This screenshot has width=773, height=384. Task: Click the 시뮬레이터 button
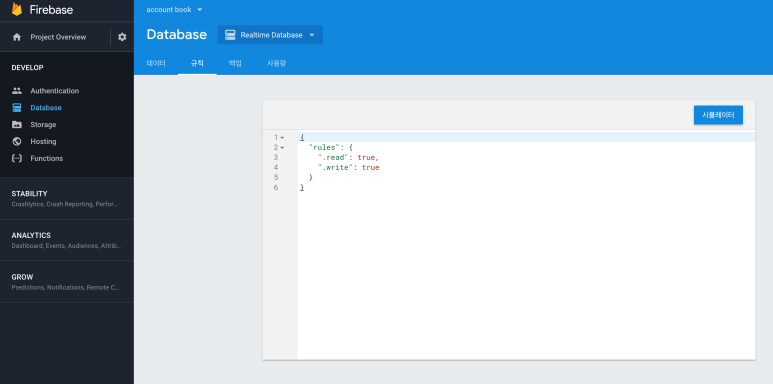[718, 115]
